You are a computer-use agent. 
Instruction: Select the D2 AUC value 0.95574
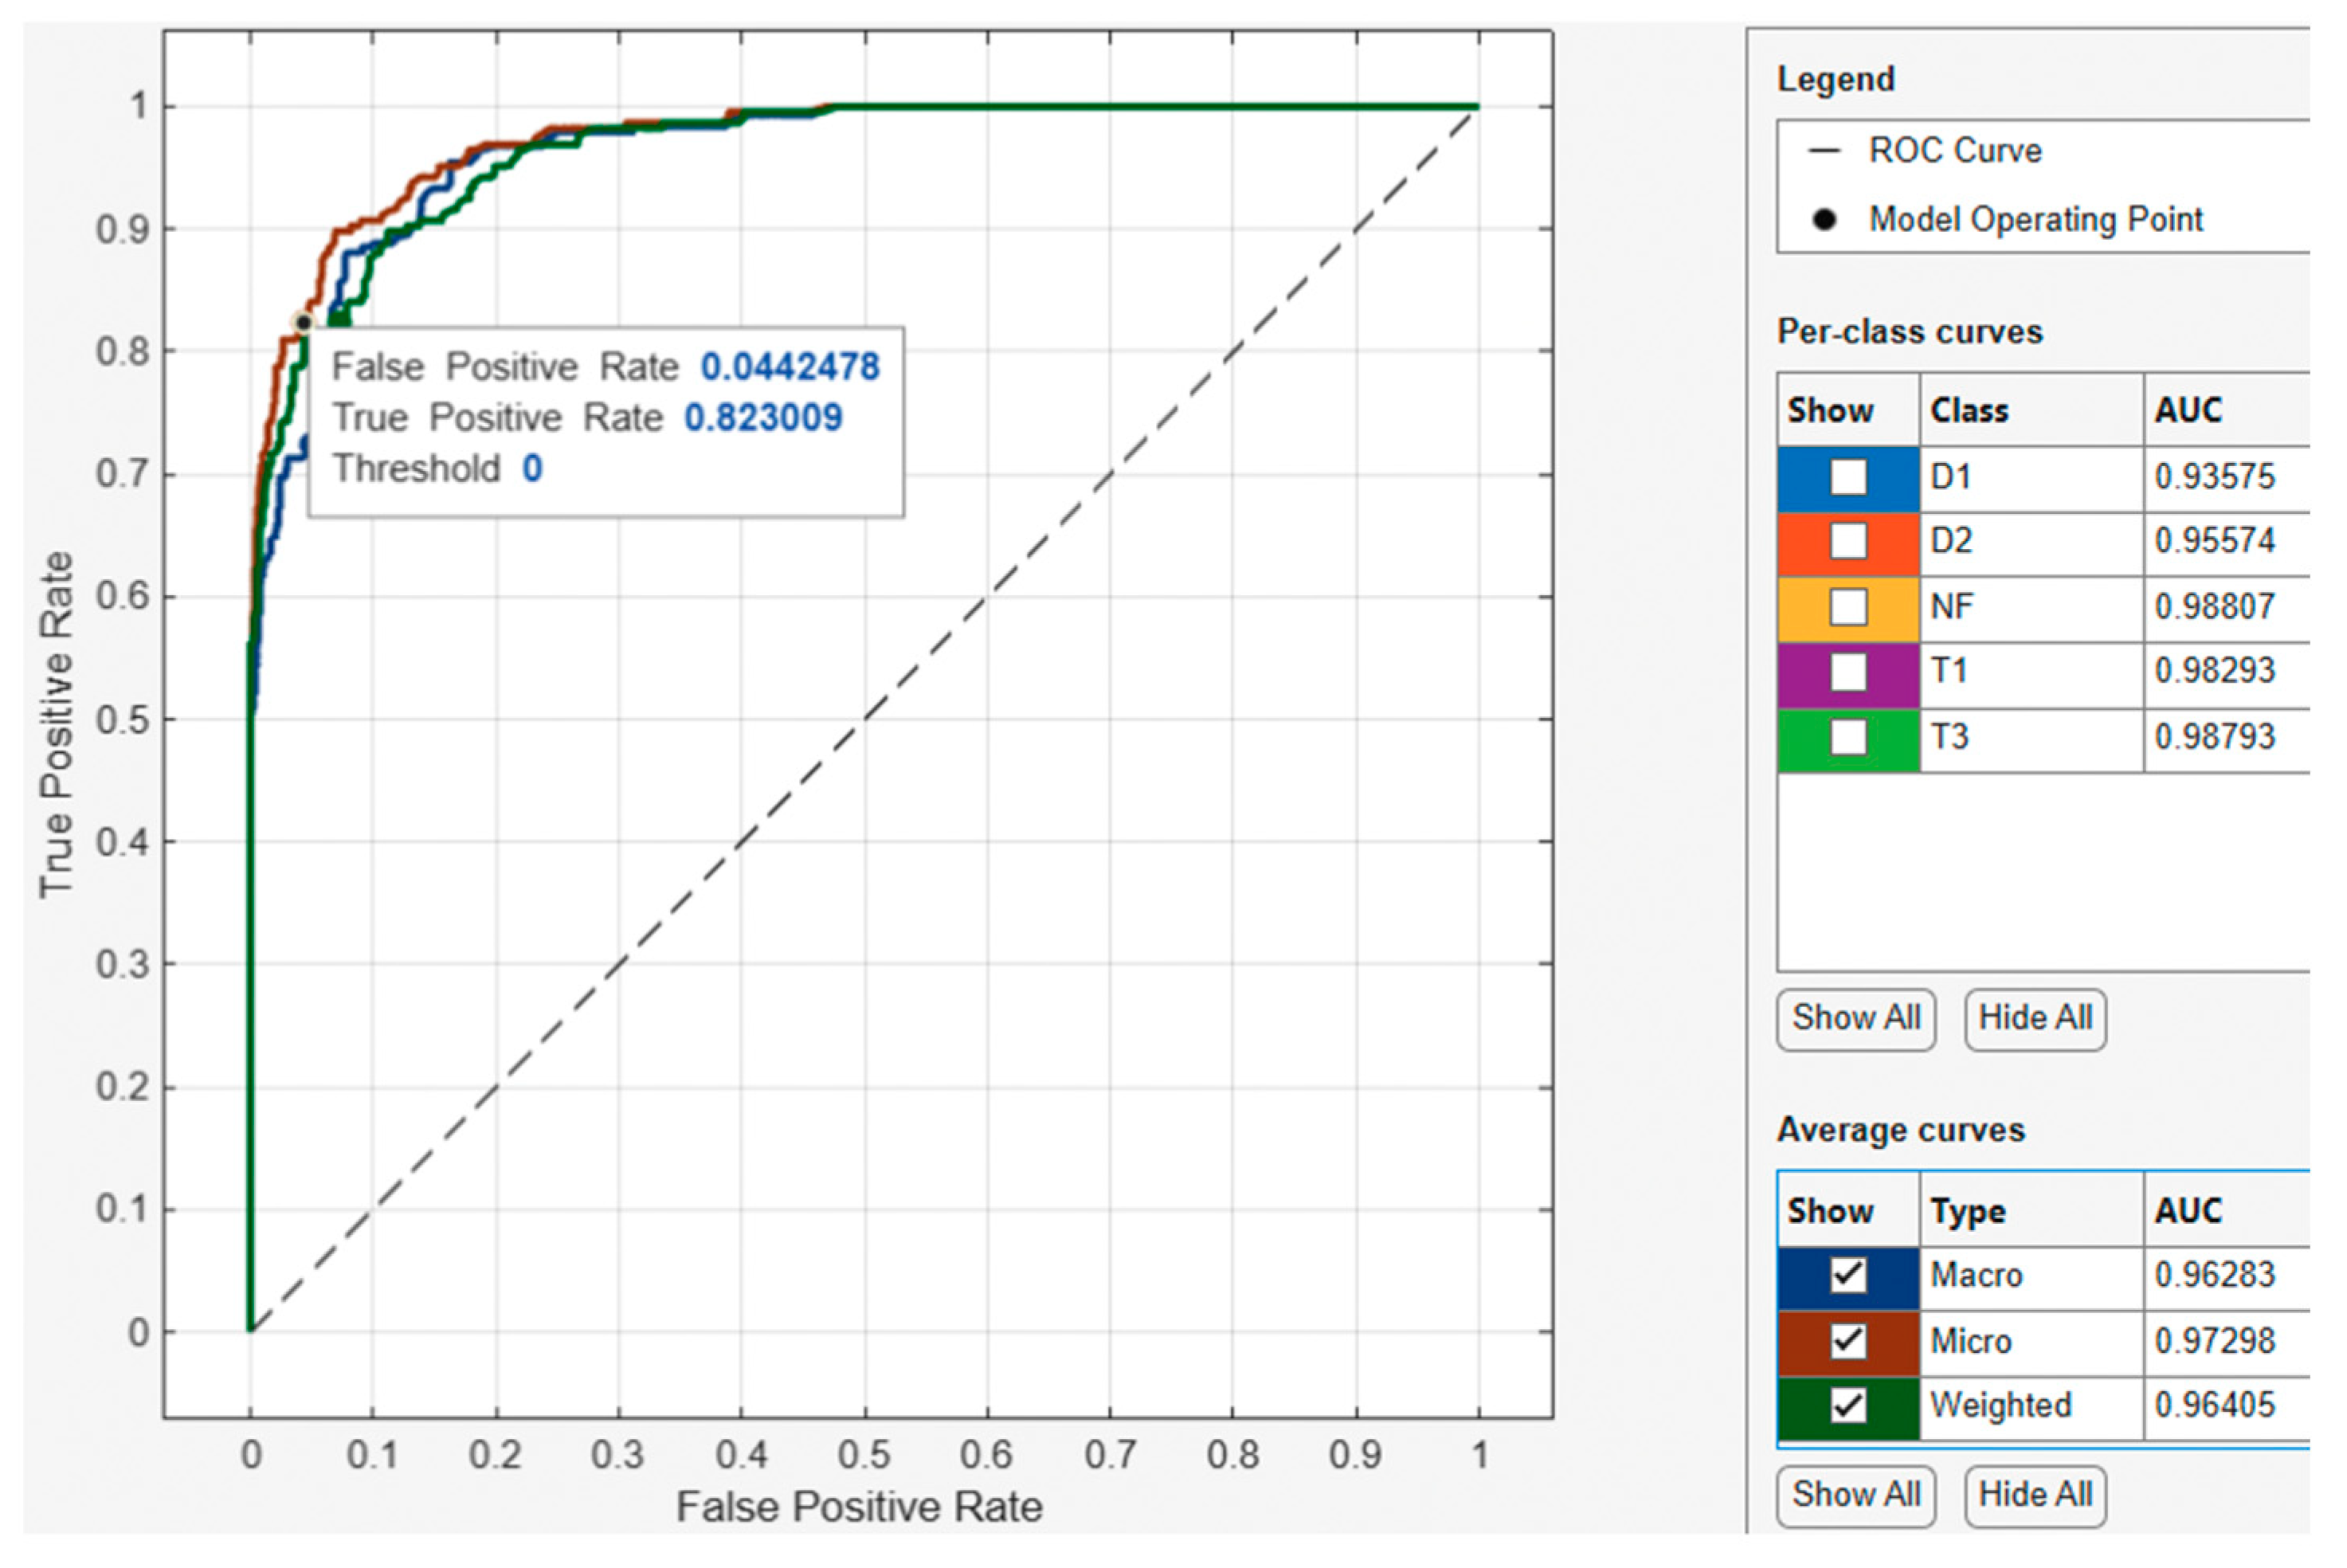coord(2214,541)
